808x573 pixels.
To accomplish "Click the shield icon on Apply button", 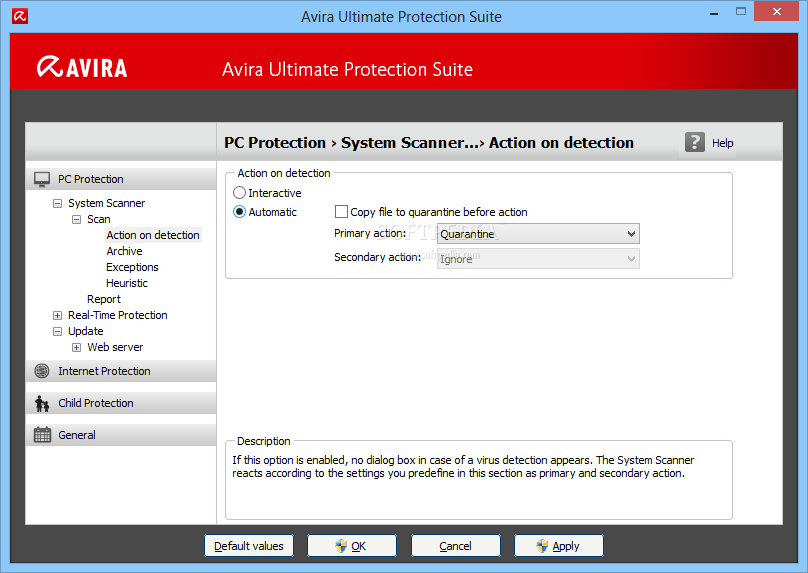I will click(x=542, y=546).
